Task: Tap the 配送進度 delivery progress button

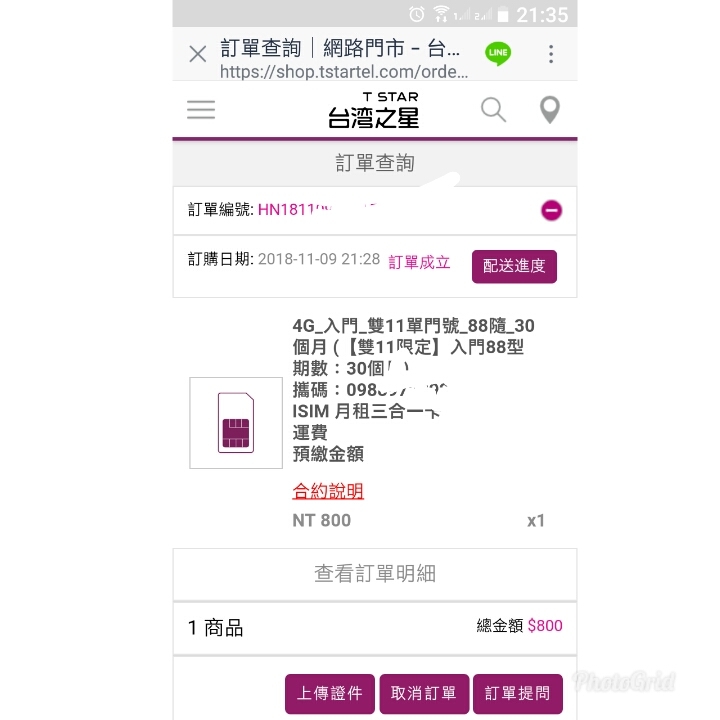Action: click(514, 266)
